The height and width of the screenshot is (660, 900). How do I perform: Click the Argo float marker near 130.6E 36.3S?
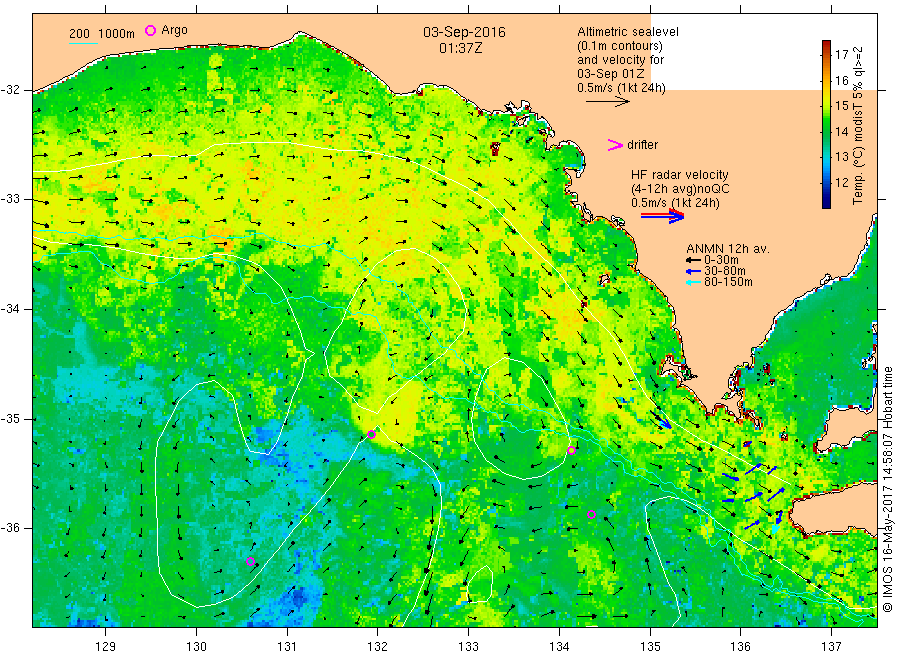coord(250,561)
